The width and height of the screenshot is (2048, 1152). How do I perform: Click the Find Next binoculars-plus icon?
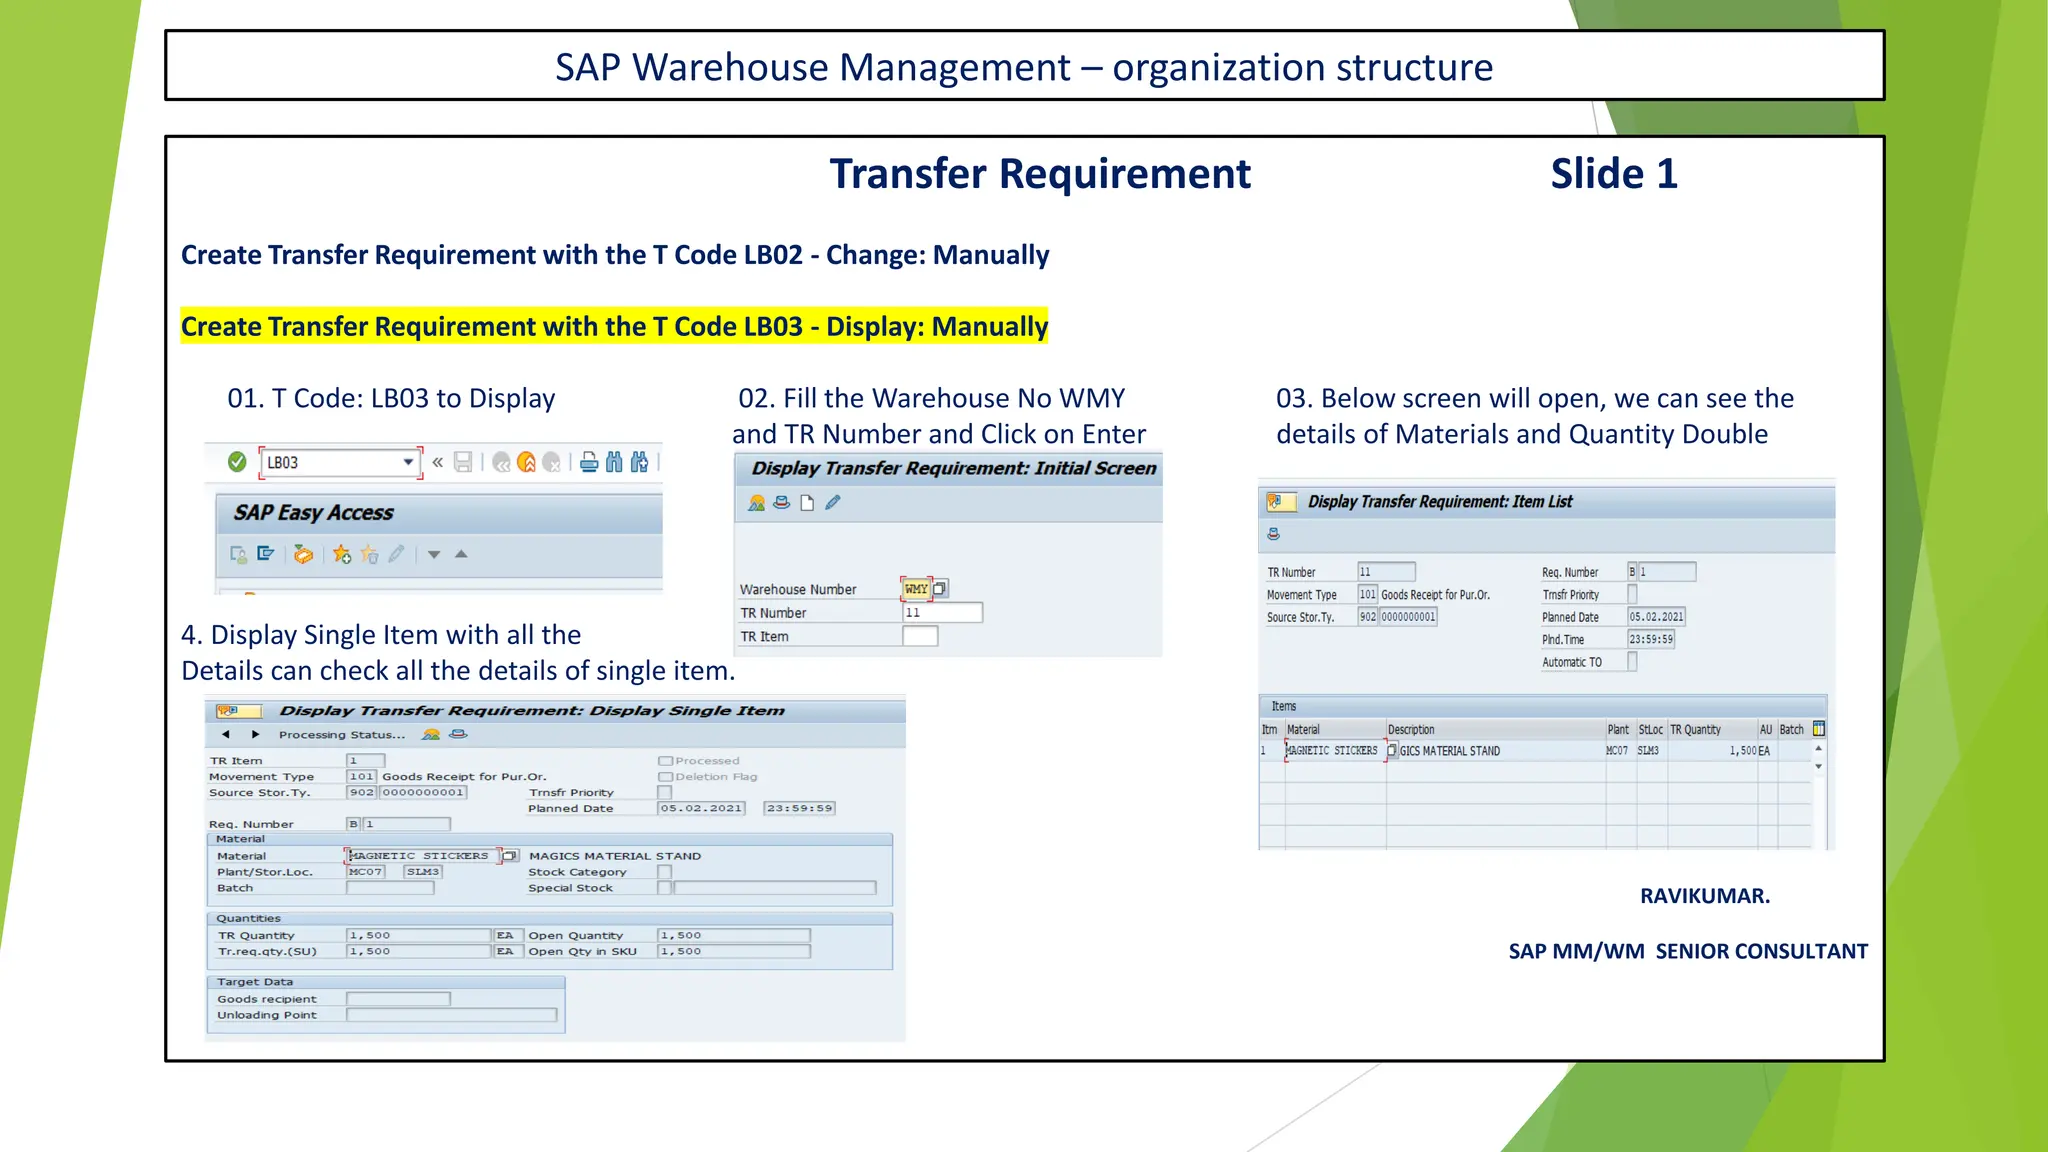639,462
